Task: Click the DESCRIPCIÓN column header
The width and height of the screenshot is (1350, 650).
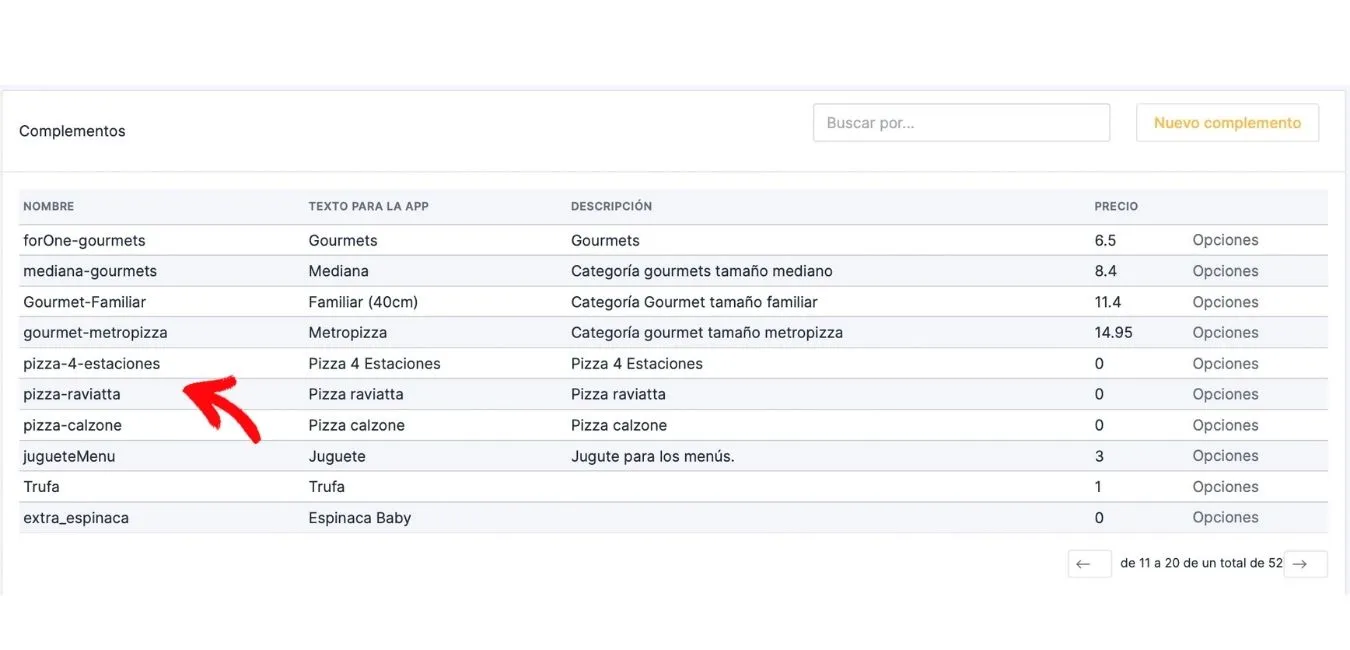Action: pyautogui.click(x=611, y=206)
